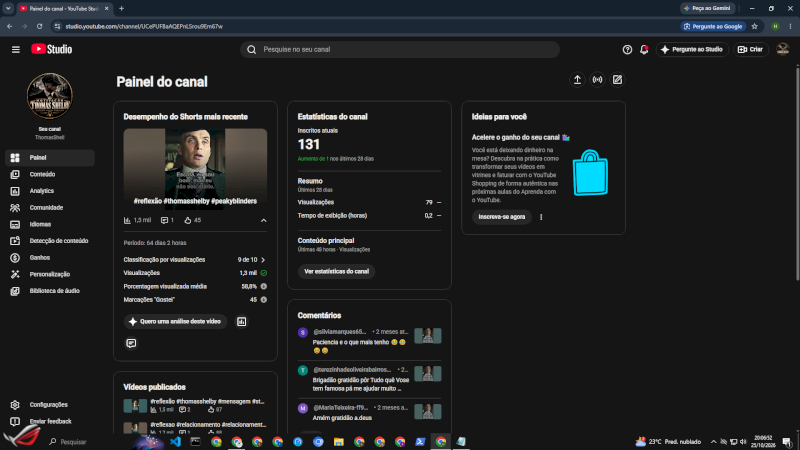The height and width of the screenshot is (450, 800).
Task: Open a new browser tab with plus
Action: pyautogui.click(x=121, y=9)
